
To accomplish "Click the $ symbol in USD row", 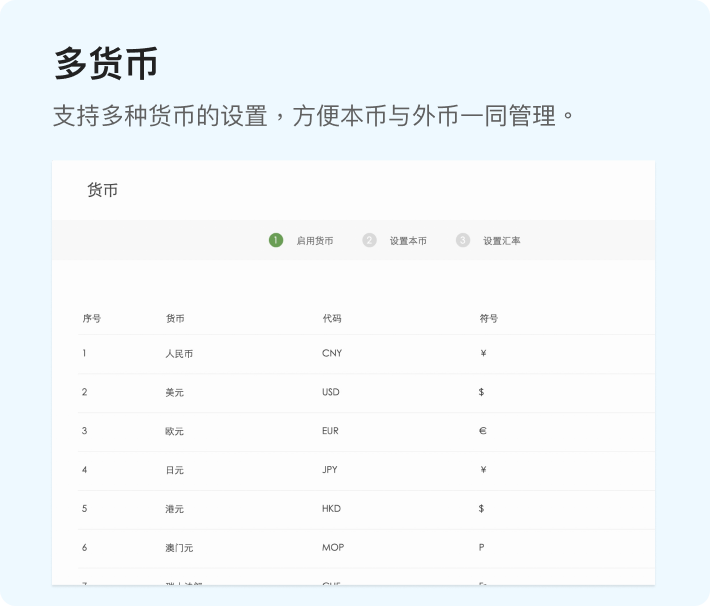I will (481, 392).
